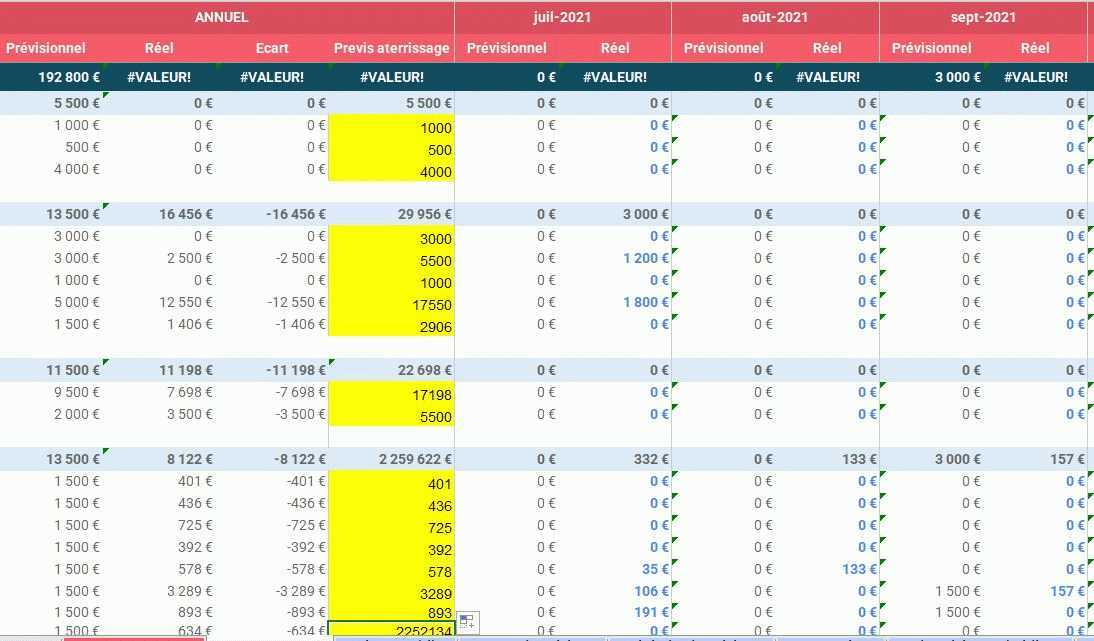The width and height of the screenshot is (1094, 641).
Task: Select the yellow cell containing 17198
Action: pos(391,394)
